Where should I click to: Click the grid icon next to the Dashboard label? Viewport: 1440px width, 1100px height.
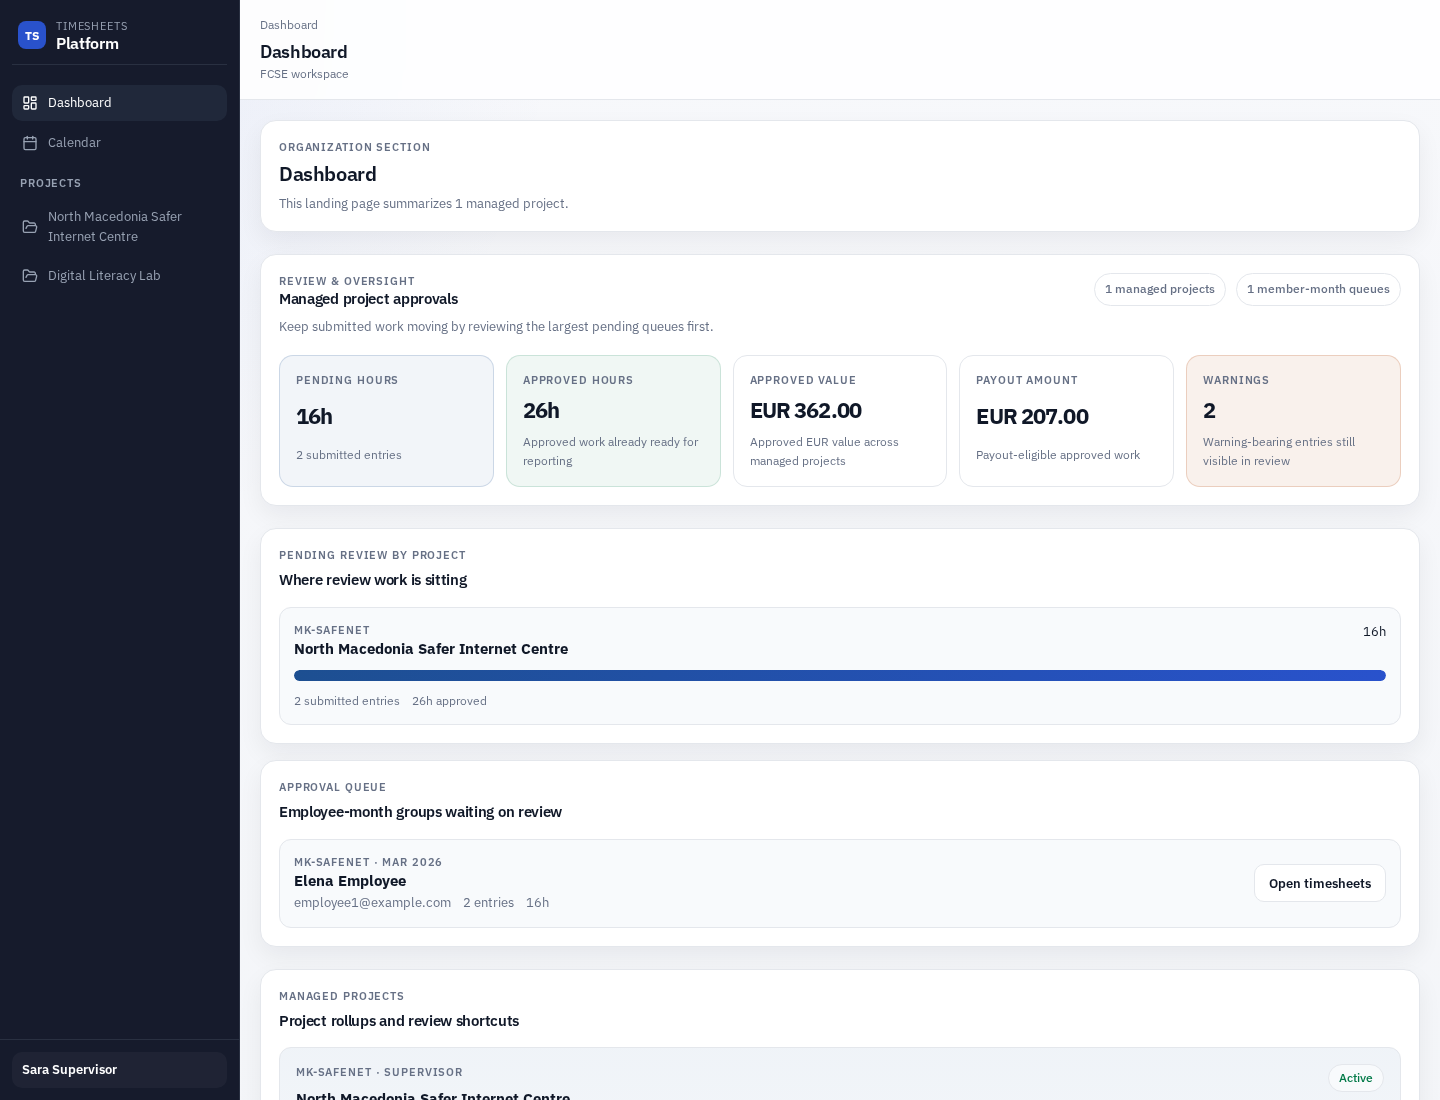pyautogui.click(x=29, y=103)
